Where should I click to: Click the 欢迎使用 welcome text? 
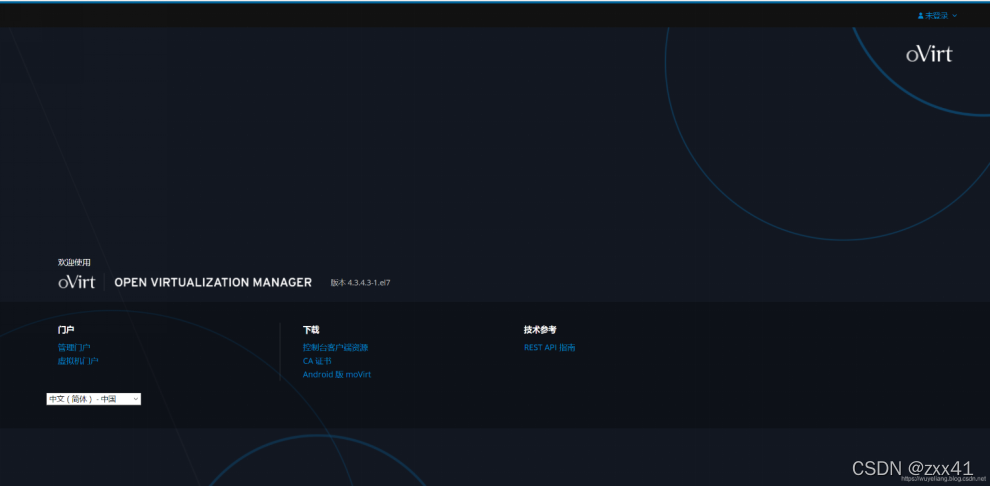click(74, 263)
